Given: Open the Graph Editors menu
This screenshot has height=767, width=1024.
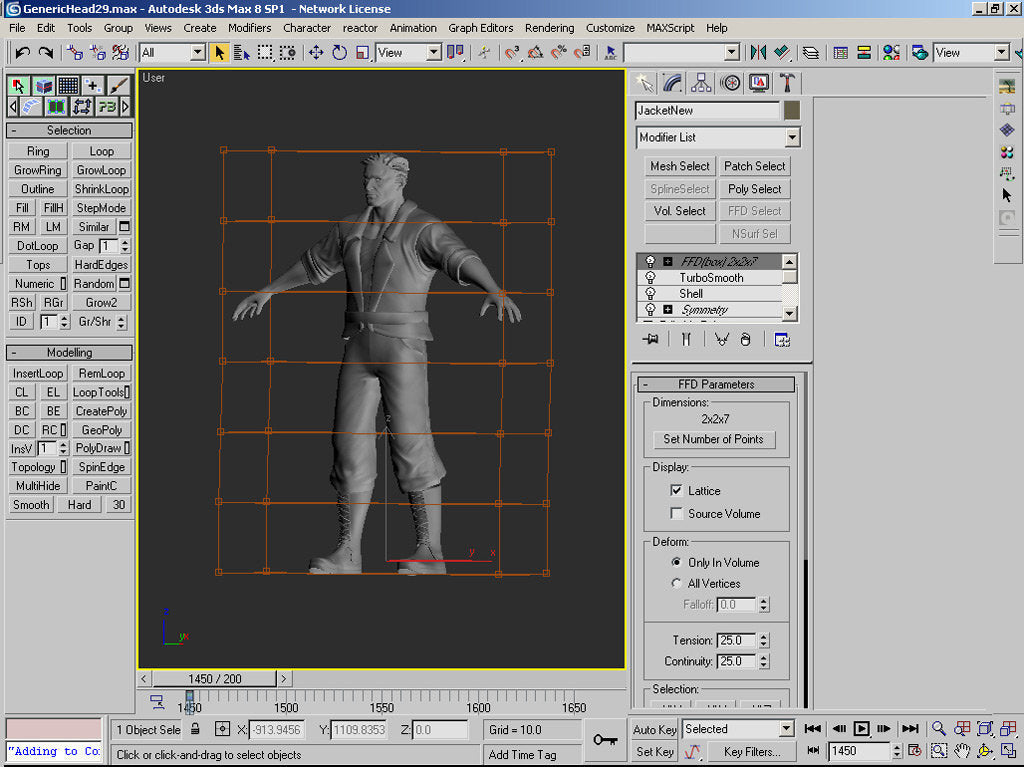Looking at the screenshot, I should click(480, 28).
